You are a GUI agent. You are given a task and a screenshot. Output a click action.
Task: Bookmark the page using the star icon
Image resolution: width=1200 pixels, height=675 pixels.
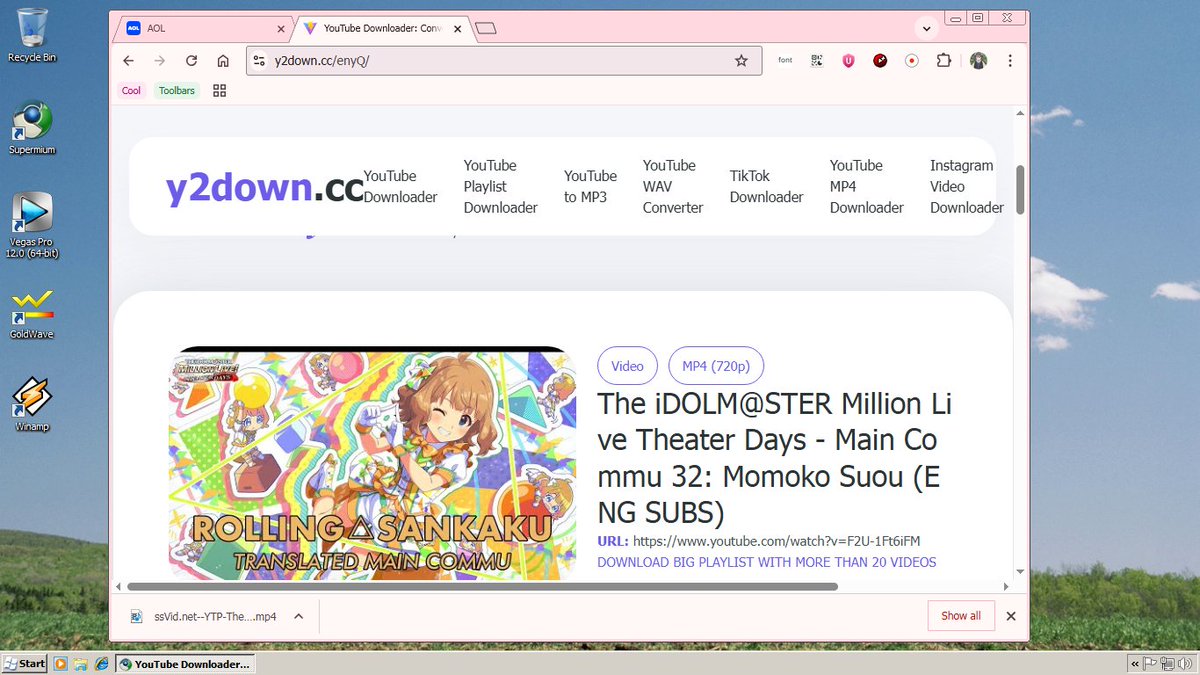click(742, 60)
